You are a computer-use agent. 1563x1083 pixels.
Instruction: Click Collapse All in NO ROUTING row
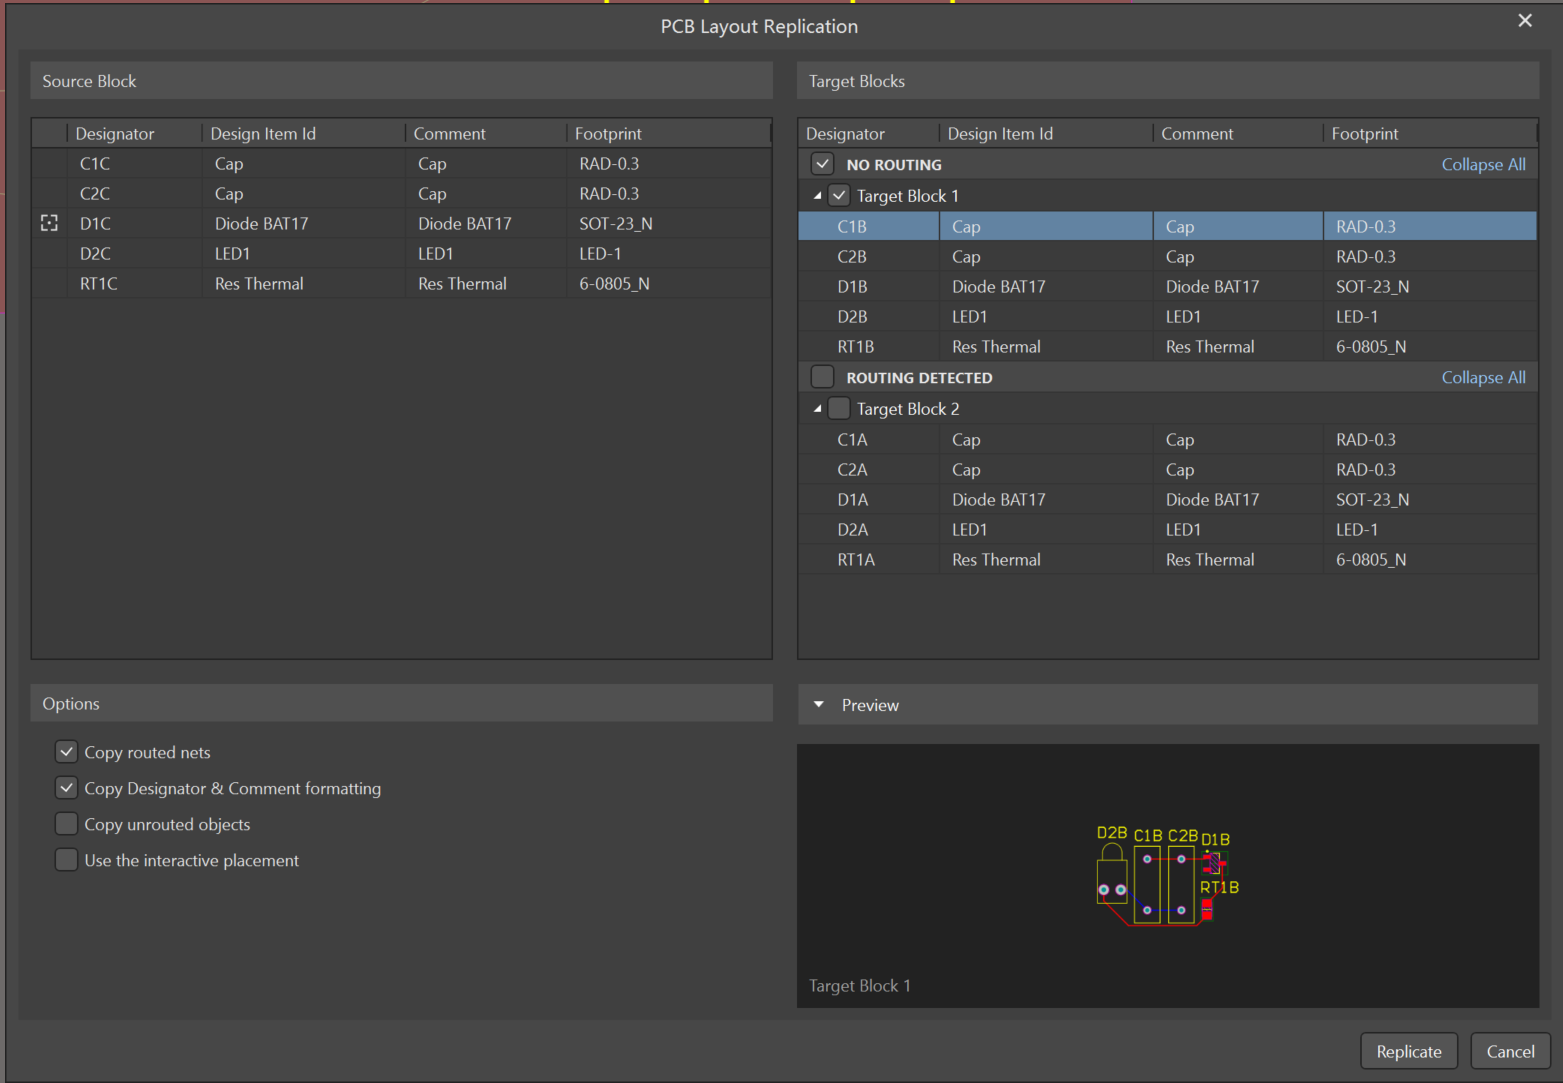click(x=1482, y=164)
